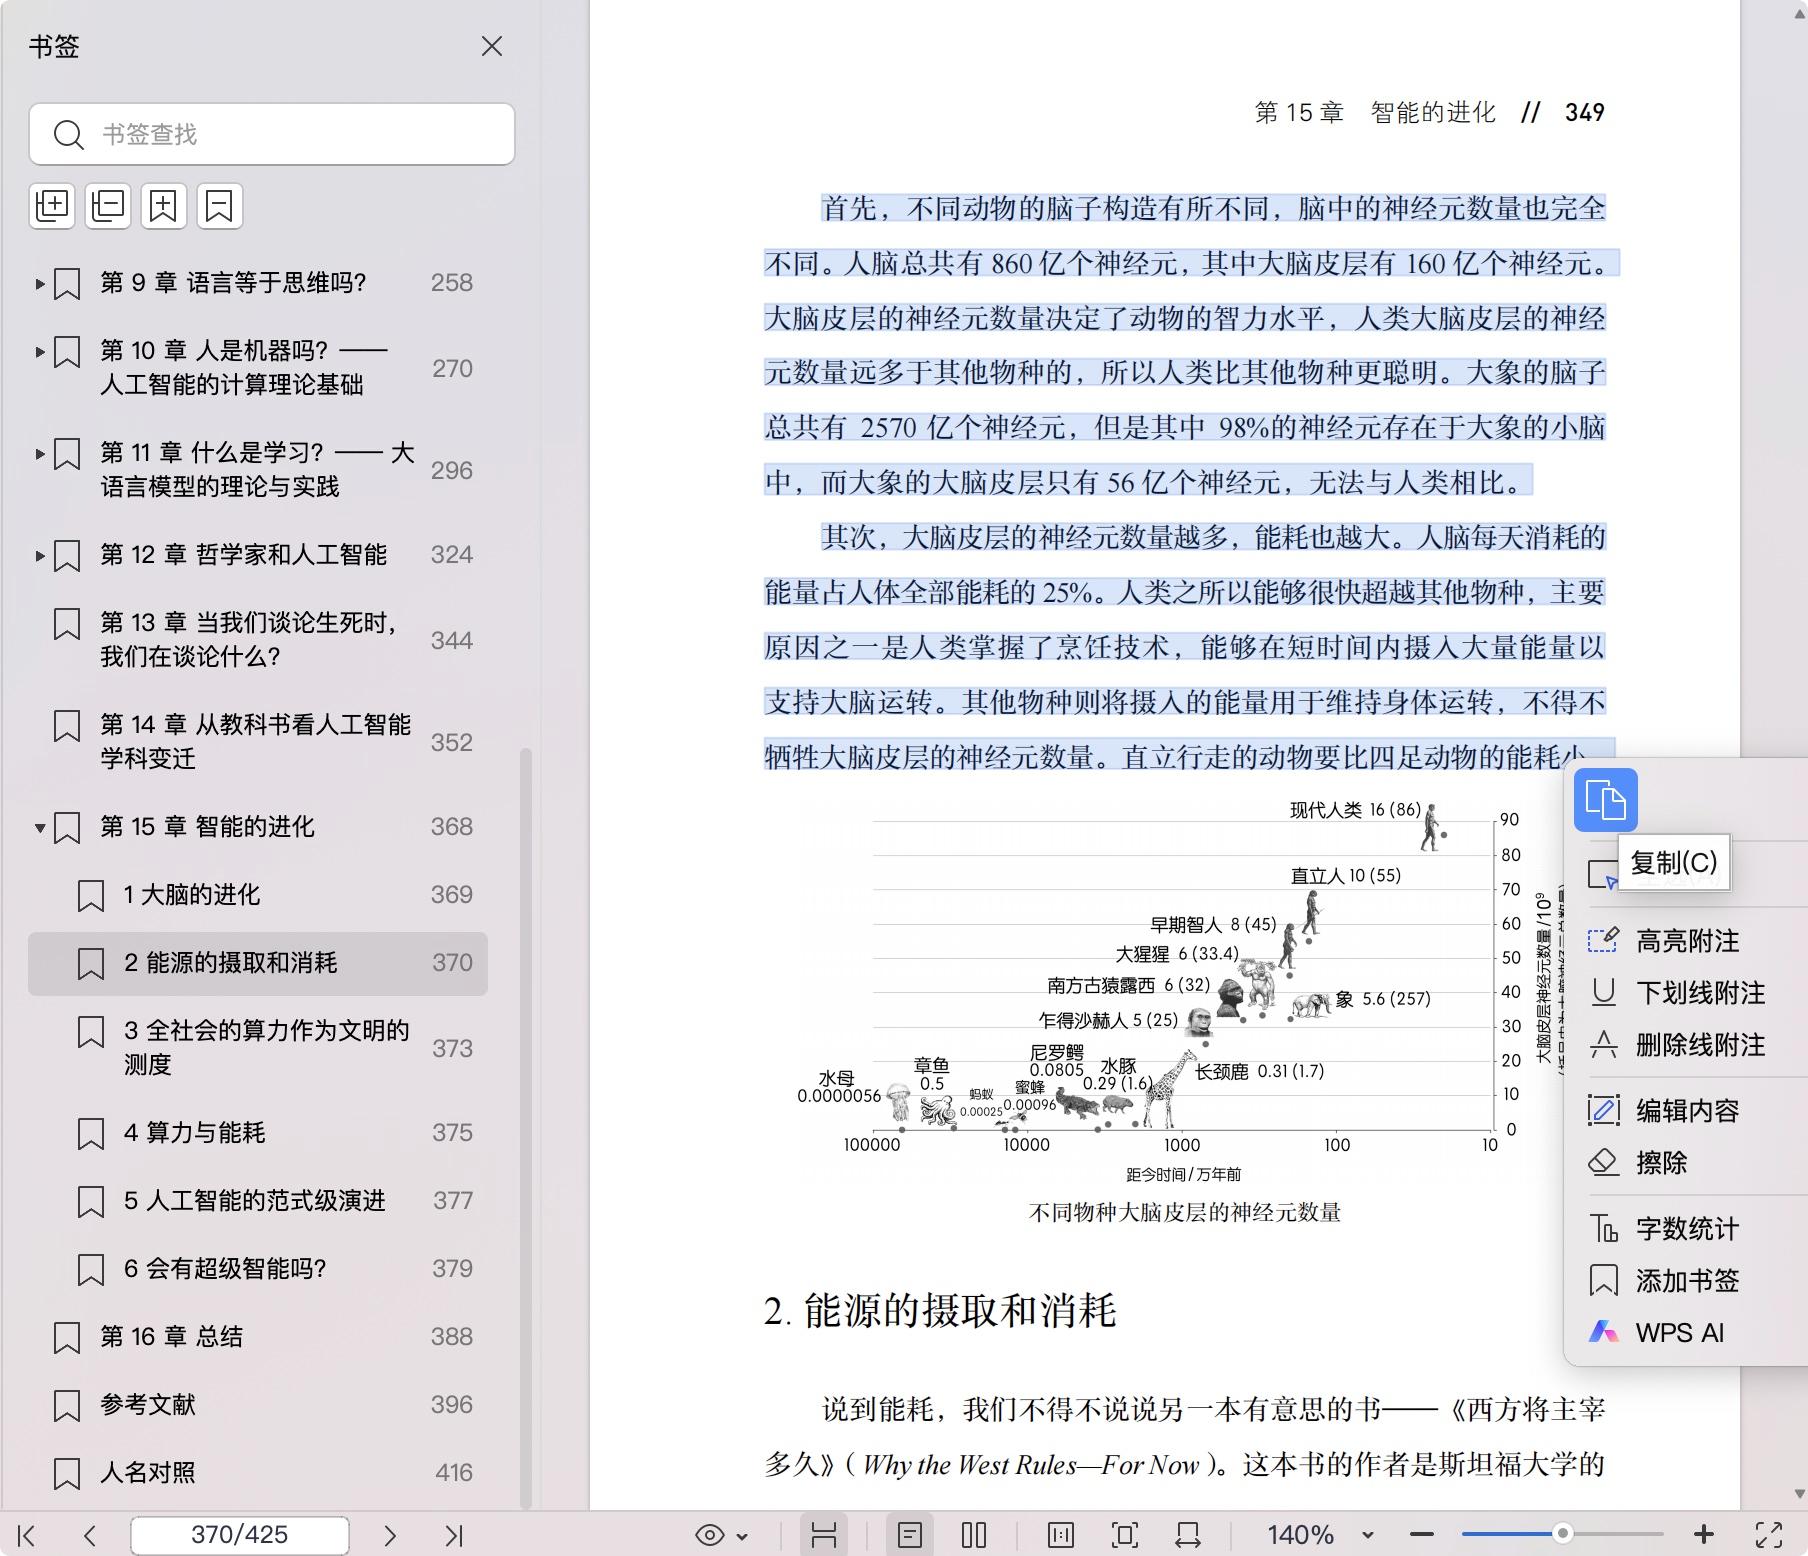Toggle the bookmark panel button in status bar
The height and width of the screenshot is (1556, 1808).
point(824,1535)
